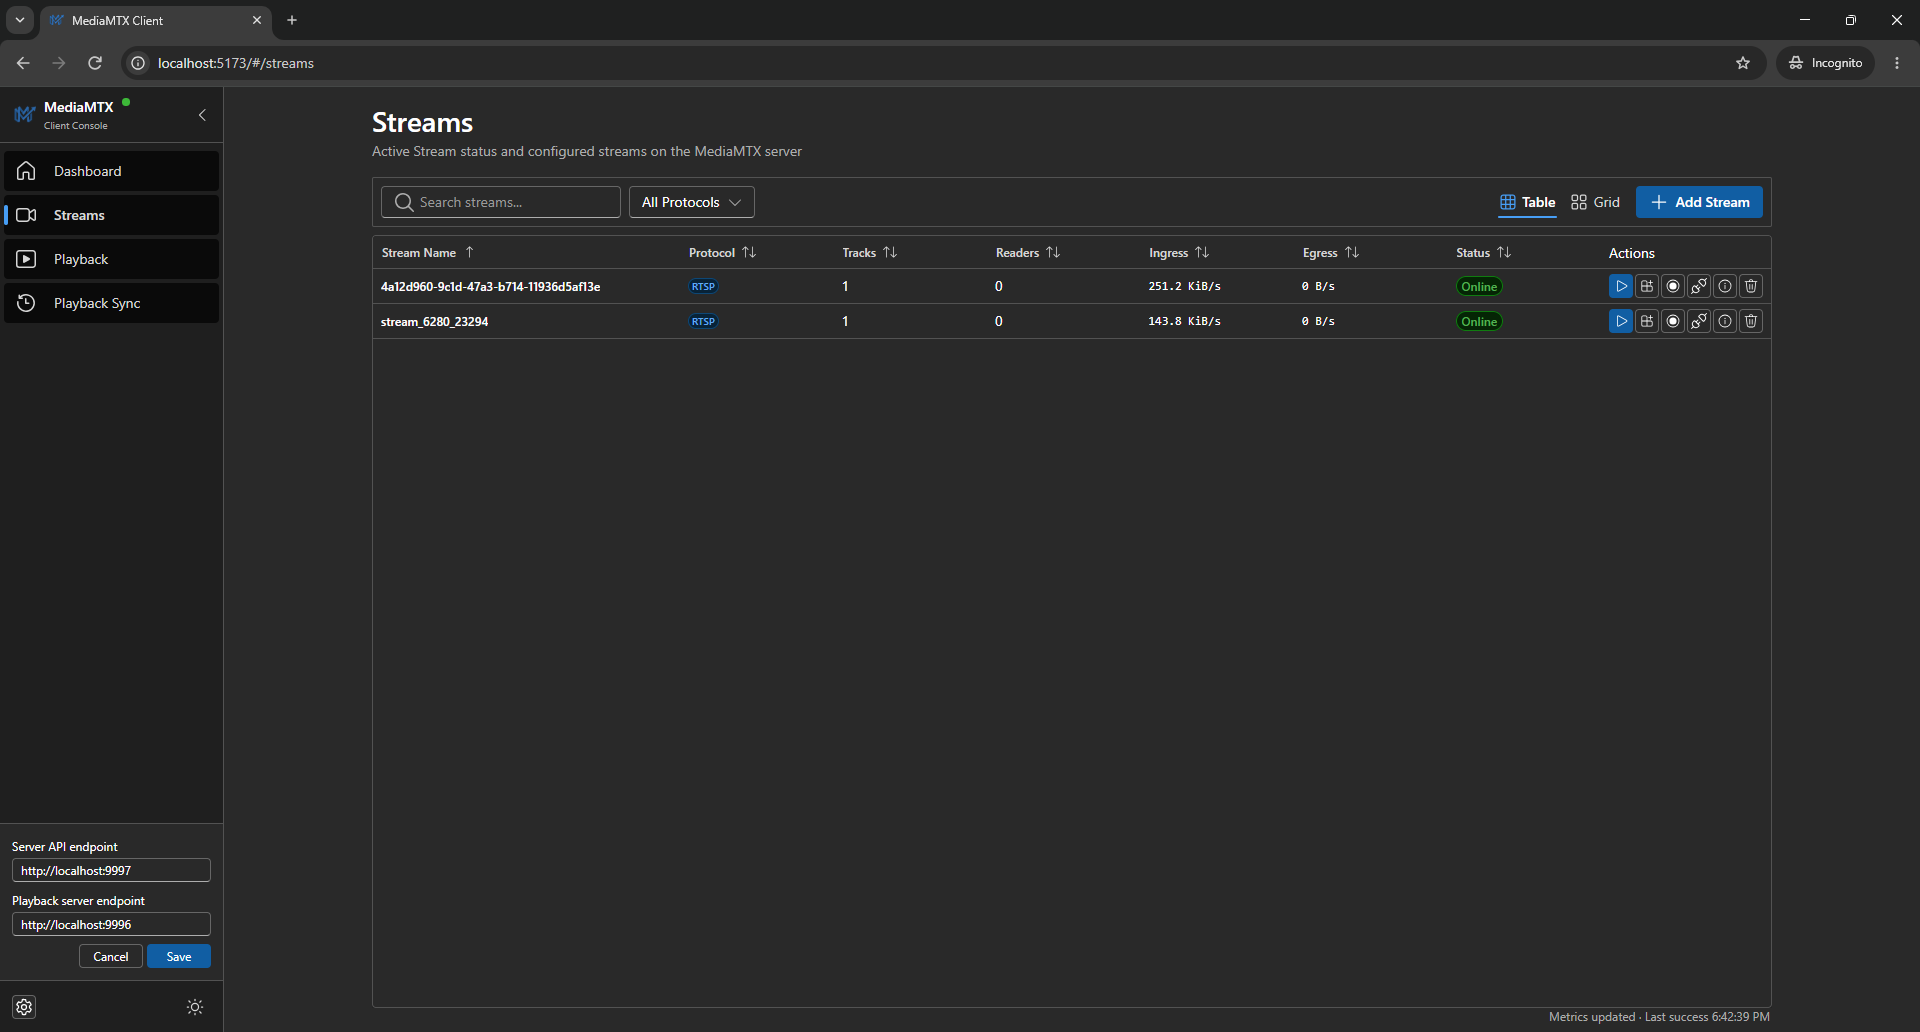Delete the stream_6280_23294 stream
The image size is (1920, 1032).
pos(1751,321)
